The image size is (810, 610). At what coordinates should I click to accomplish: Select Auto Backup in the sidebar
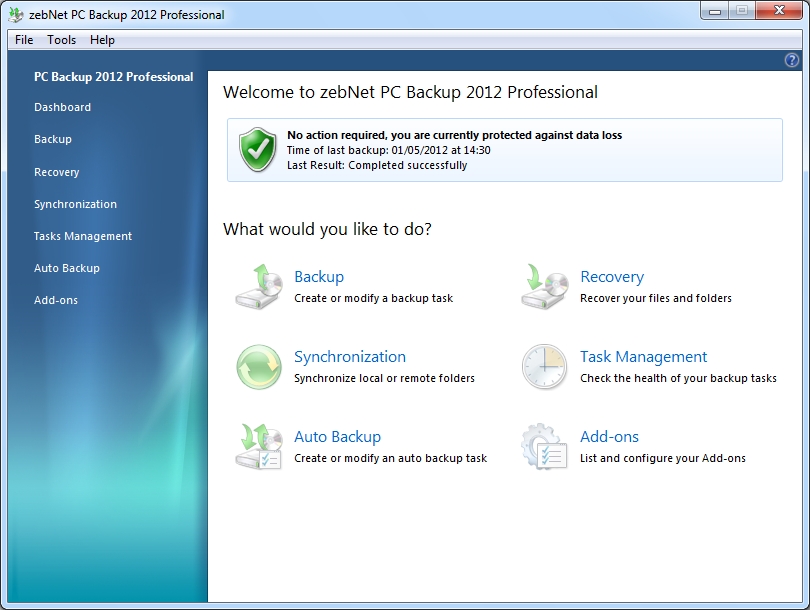(67, 268)
